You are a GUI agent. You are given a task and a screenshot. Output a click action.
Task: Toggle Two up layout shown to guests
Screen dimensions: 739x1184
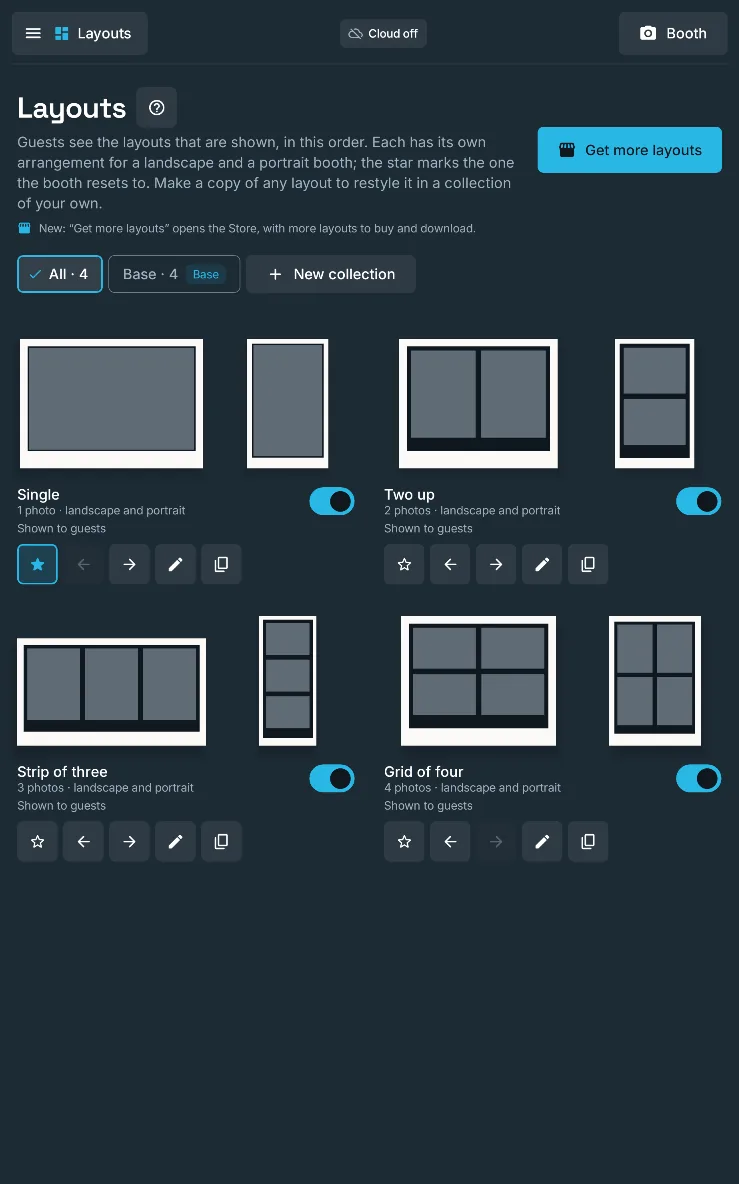[x=698, y=501]
